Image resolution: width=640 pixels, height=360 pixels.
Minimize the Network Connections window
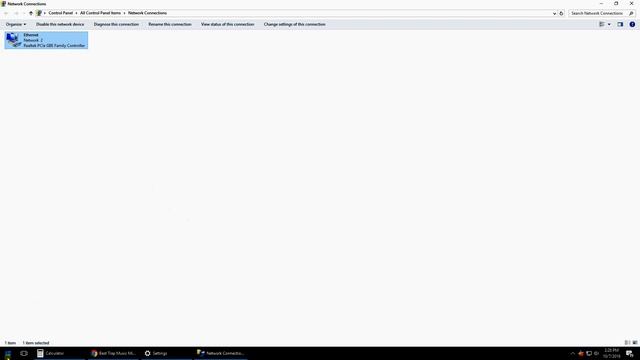pos(601,4)
